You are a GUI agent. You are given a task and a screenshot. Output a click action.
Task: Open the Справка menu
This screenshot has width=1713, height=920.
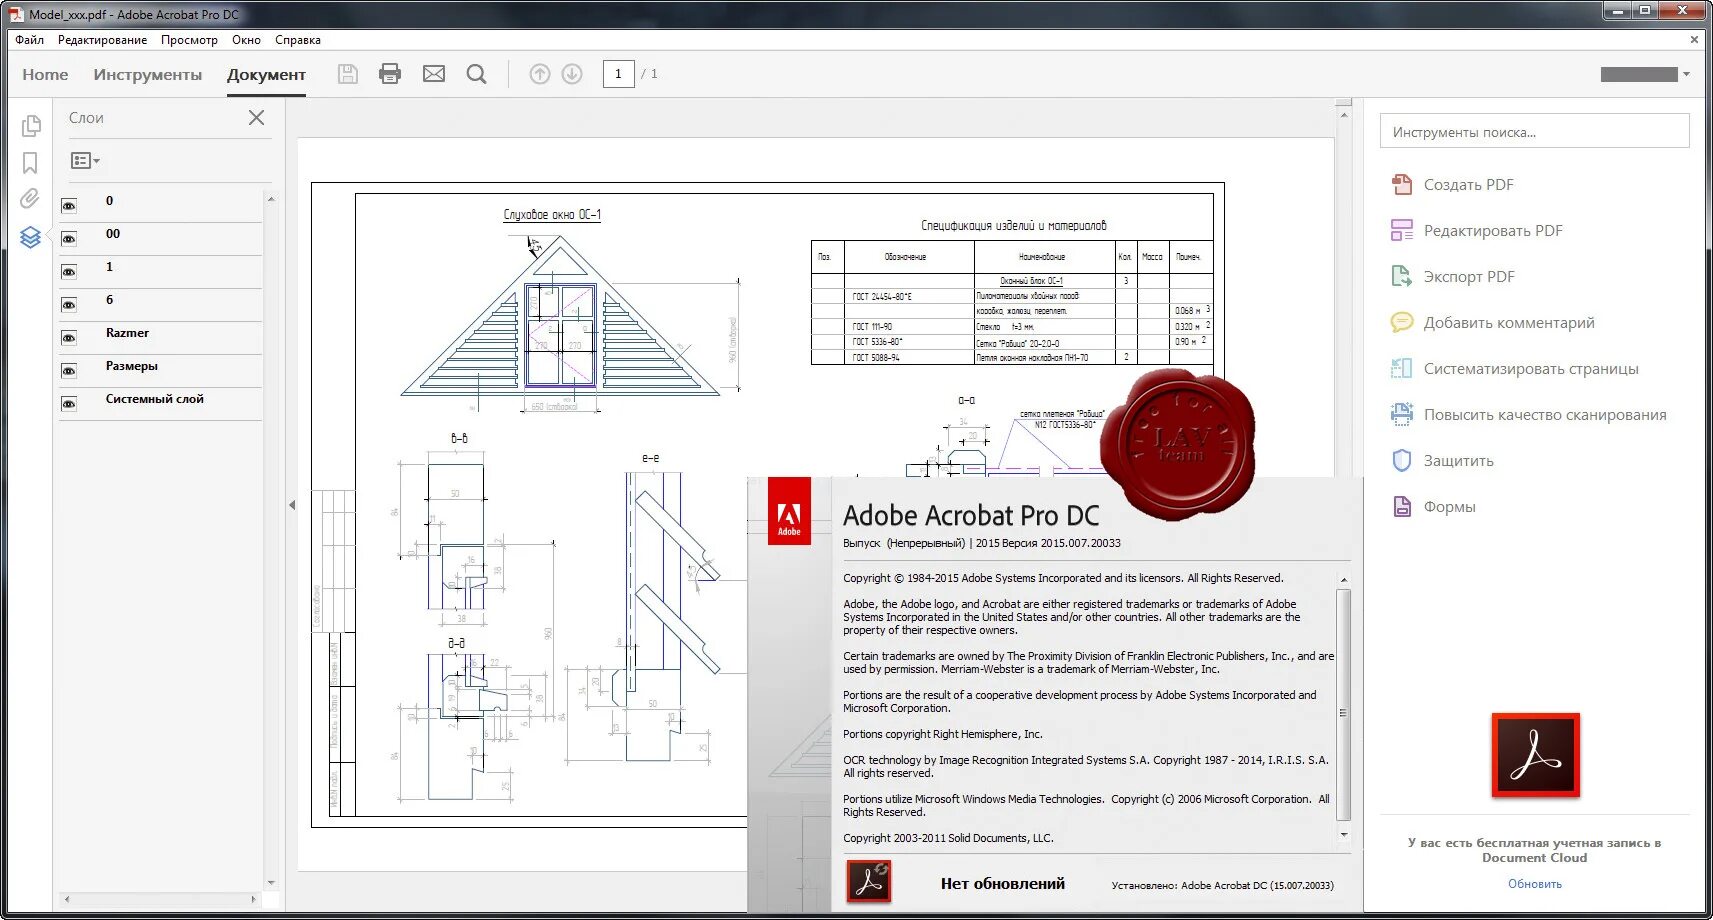pyautogui.click(x=298, y=40)
